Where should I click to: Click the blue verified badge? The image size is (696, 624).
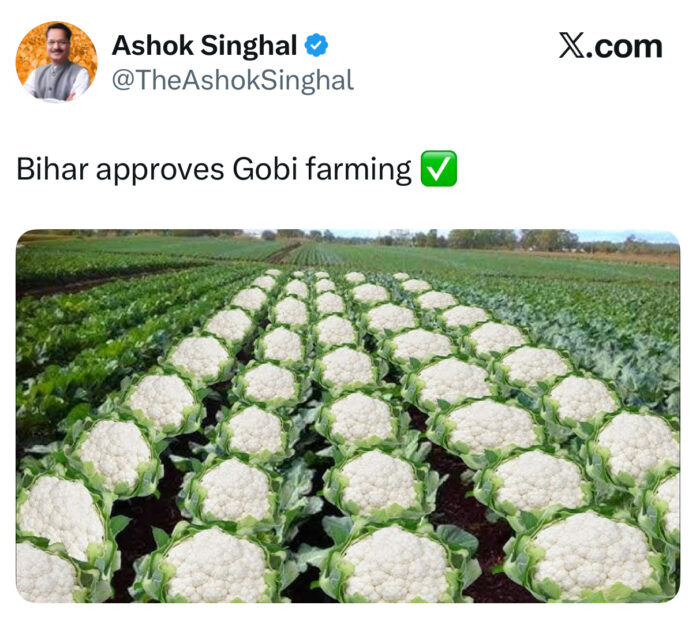tap(316, 45)
